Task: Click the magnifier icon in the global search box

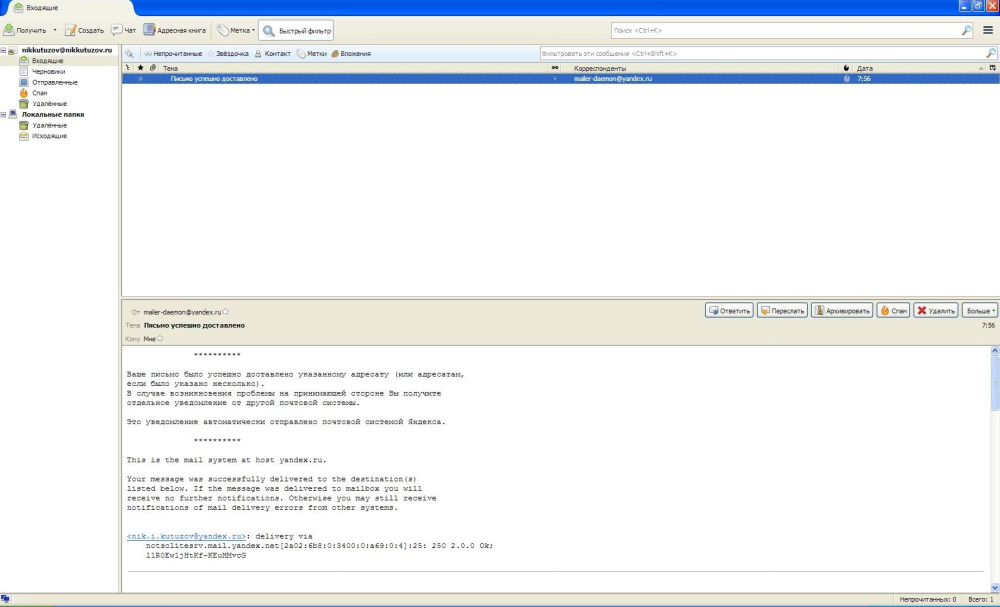Action: [x=966, y=30]
